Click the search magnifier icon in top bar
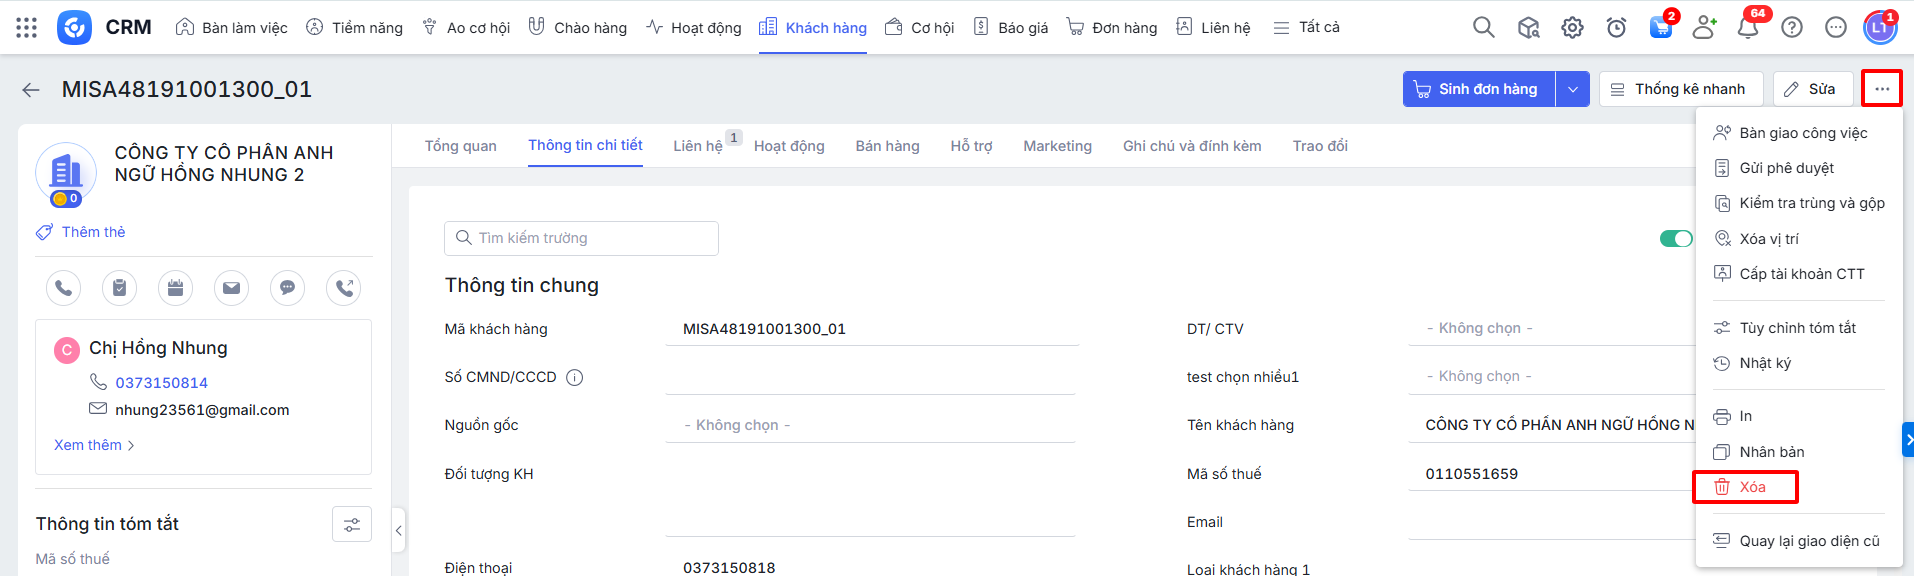 click(1483, 27)
